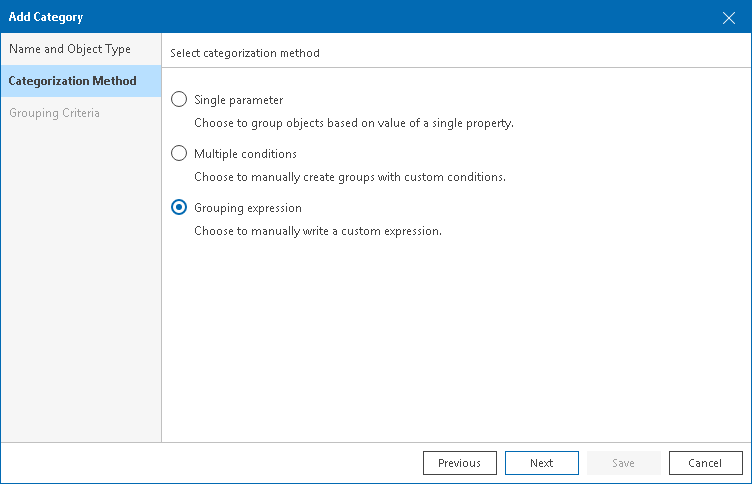Click the 'Multiple conditions' label text
This screenshot has width=752, height=484.
click(245, 154)
